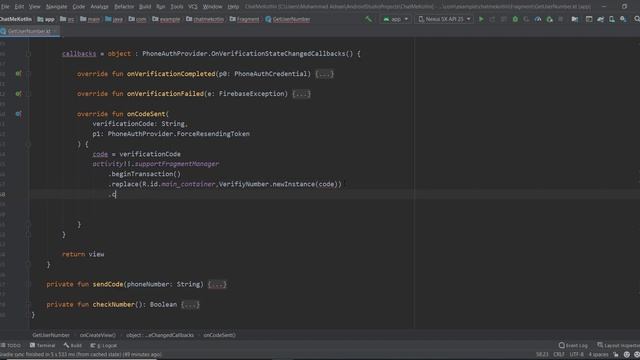Image resolution: width=640 pixels, height=360 pixels.
Task: Click the Help menu
Action: tap(233, 7)
